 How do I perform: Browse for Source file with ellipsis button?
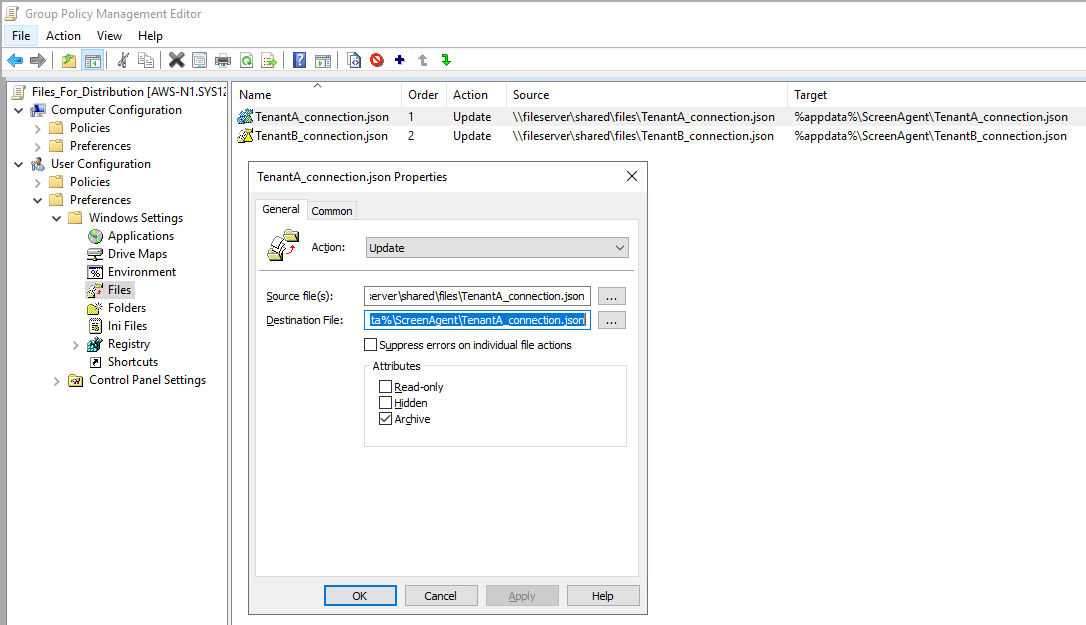[x=613, y=296]
